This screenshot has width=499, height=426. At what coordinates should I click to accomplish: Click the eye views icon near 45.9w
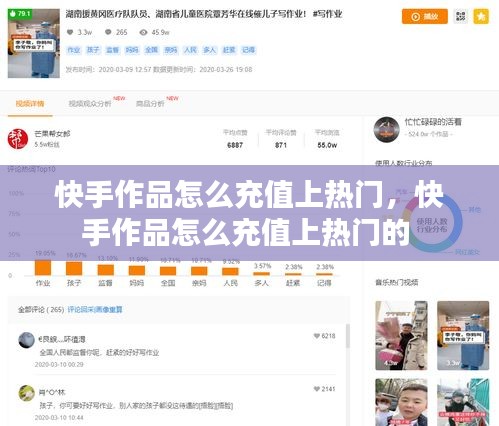click(143, 32)
